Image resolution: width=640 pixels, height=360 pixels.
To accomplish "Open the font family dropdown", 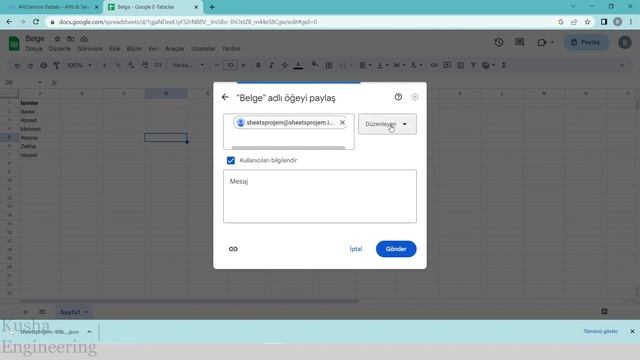I will (188, 65).
